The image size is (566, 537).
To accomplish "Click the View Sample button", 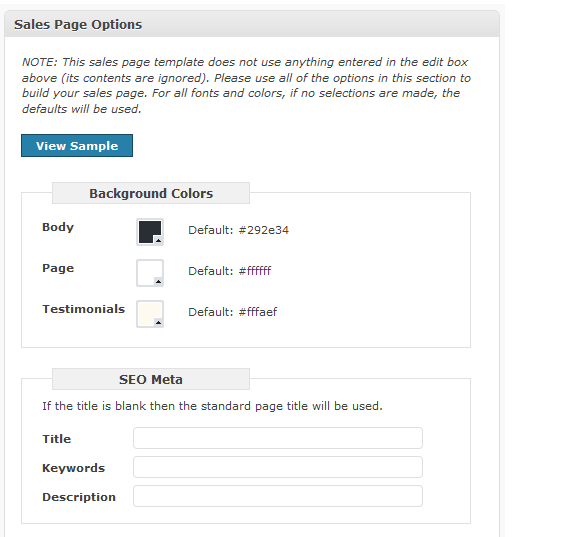I will point(77,145).
